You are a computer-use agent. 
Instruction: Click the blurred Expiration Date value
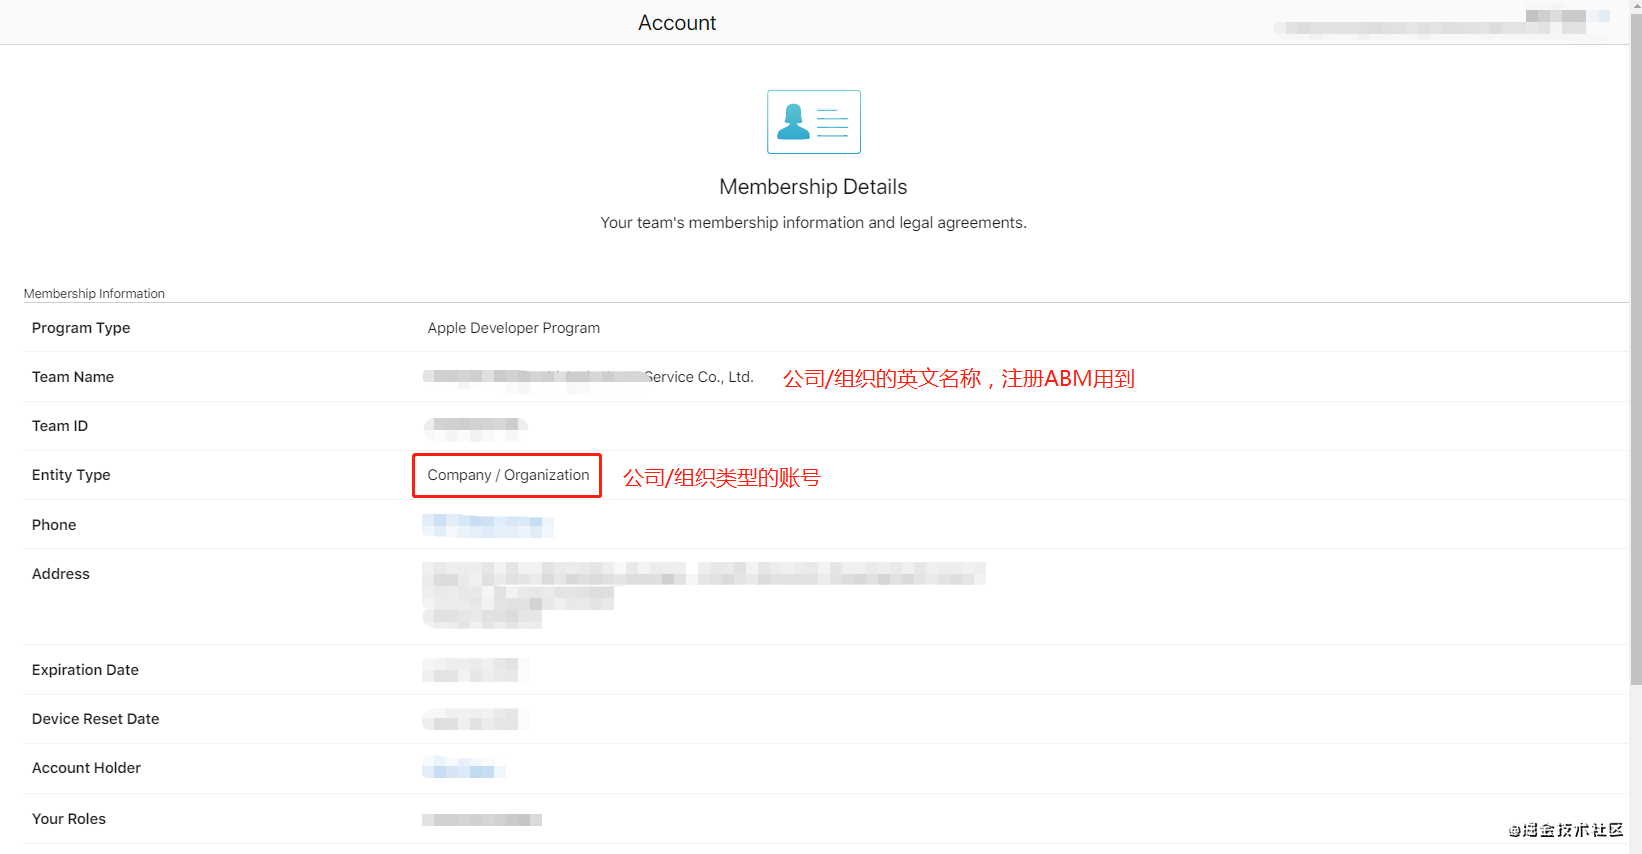tap(475, 670)
